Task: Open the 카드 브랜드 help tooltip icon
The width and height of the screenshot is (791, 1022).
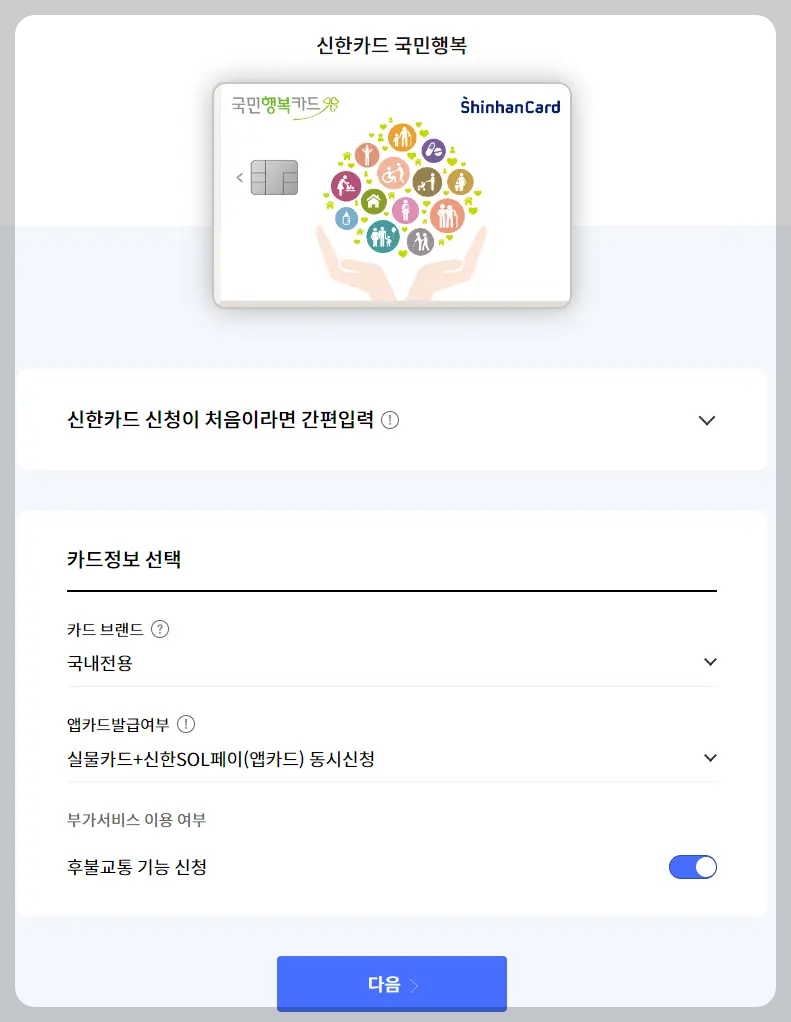Action: point(162,629)
